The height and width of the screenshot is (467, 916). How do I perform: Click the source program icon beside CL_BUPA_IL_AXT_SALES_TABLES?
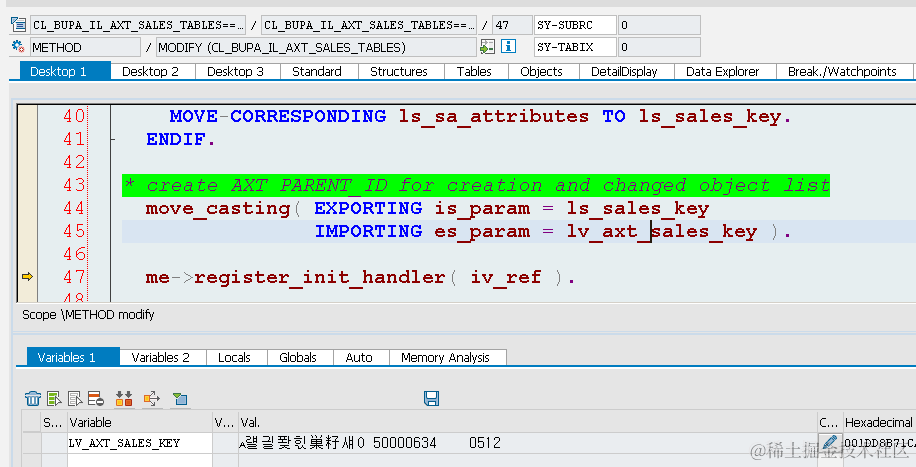point(18,25)
